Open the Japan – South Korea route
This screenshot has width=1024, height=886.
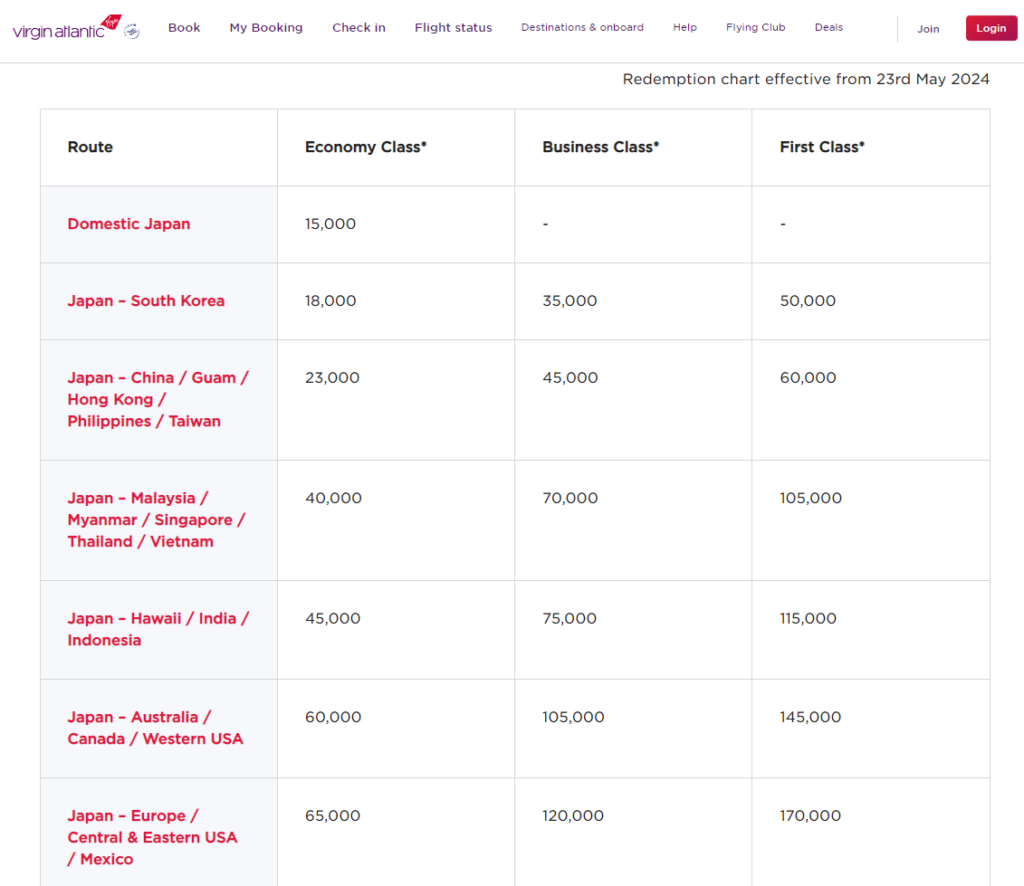click(145, 301)
